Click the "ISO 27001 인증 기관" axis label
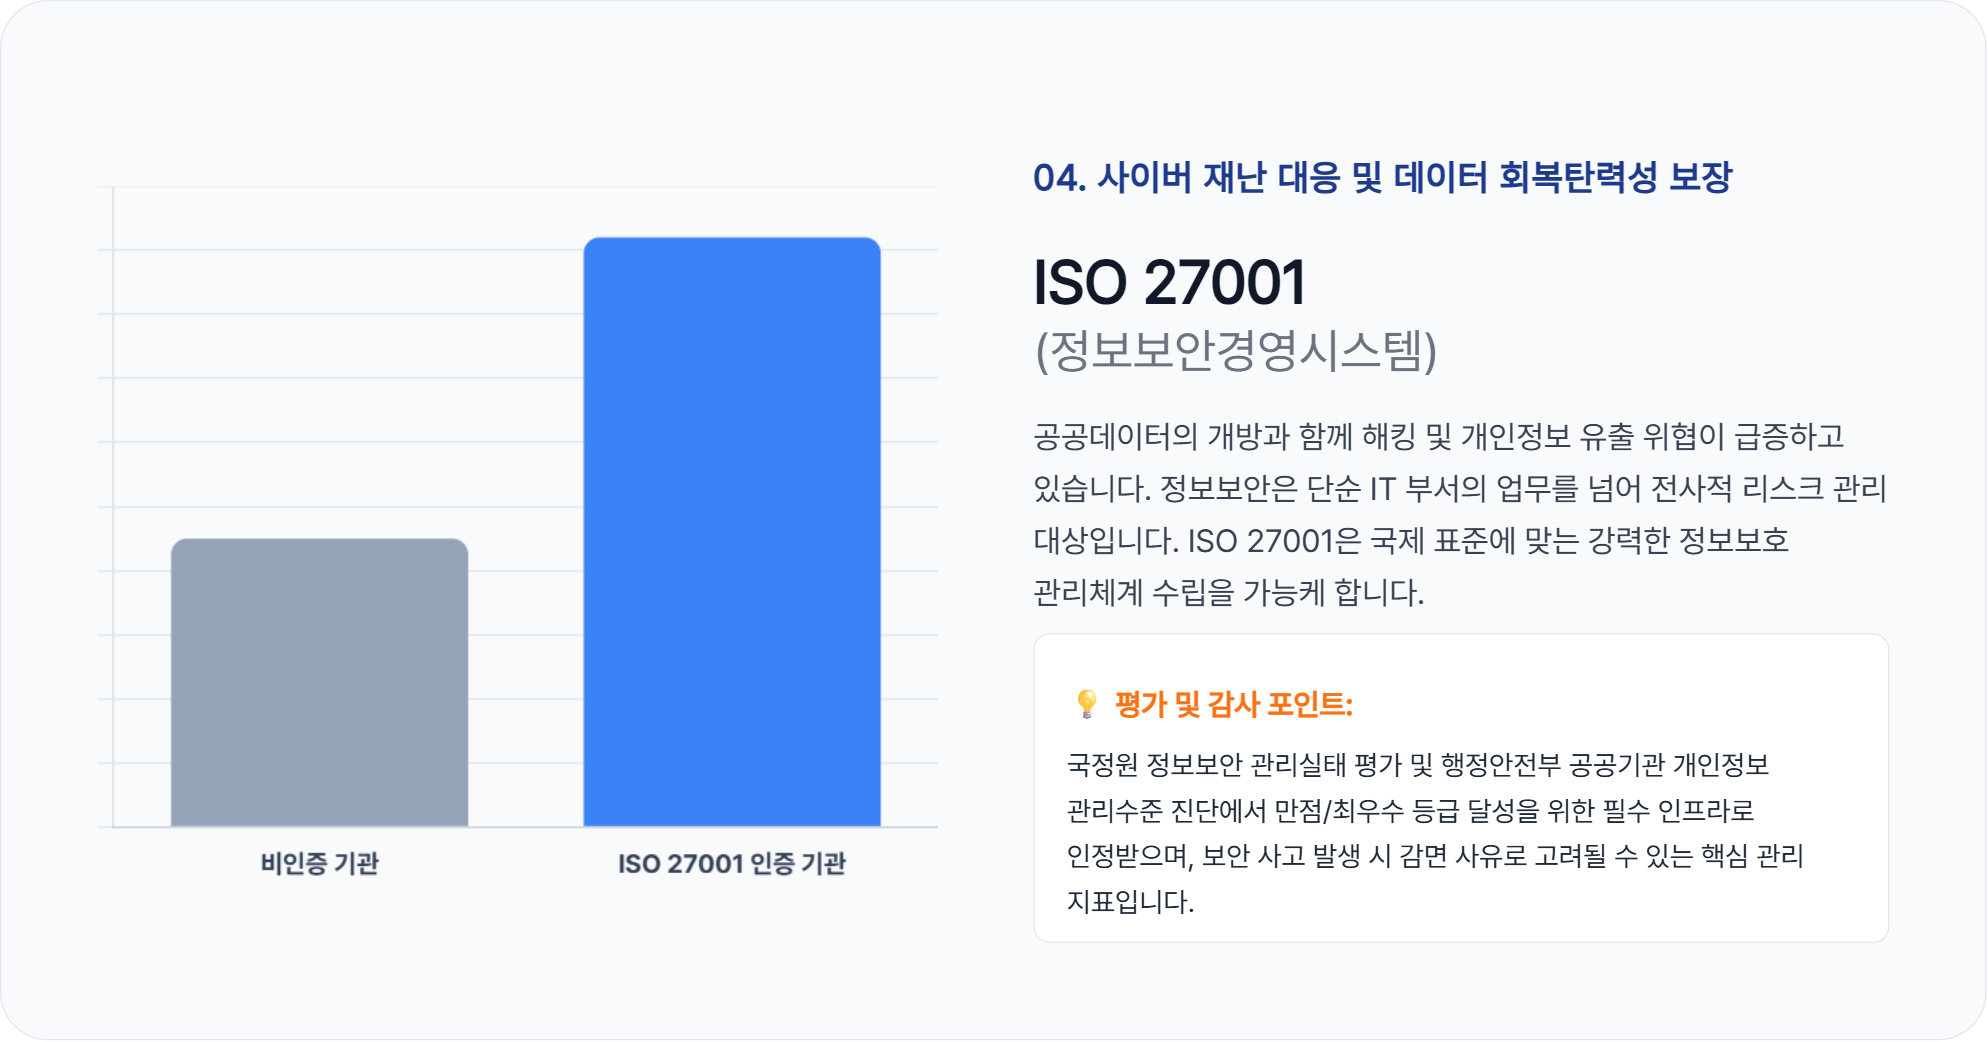Screen dimensions: 1988x1042 (731, 863)
